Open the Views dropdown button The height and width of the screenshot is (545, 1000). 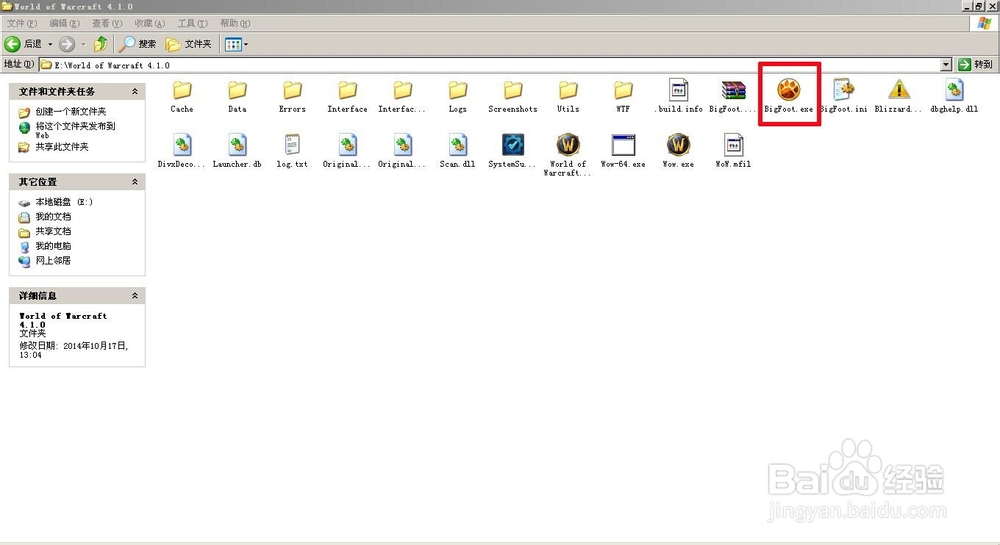click(x=237, y=44)
